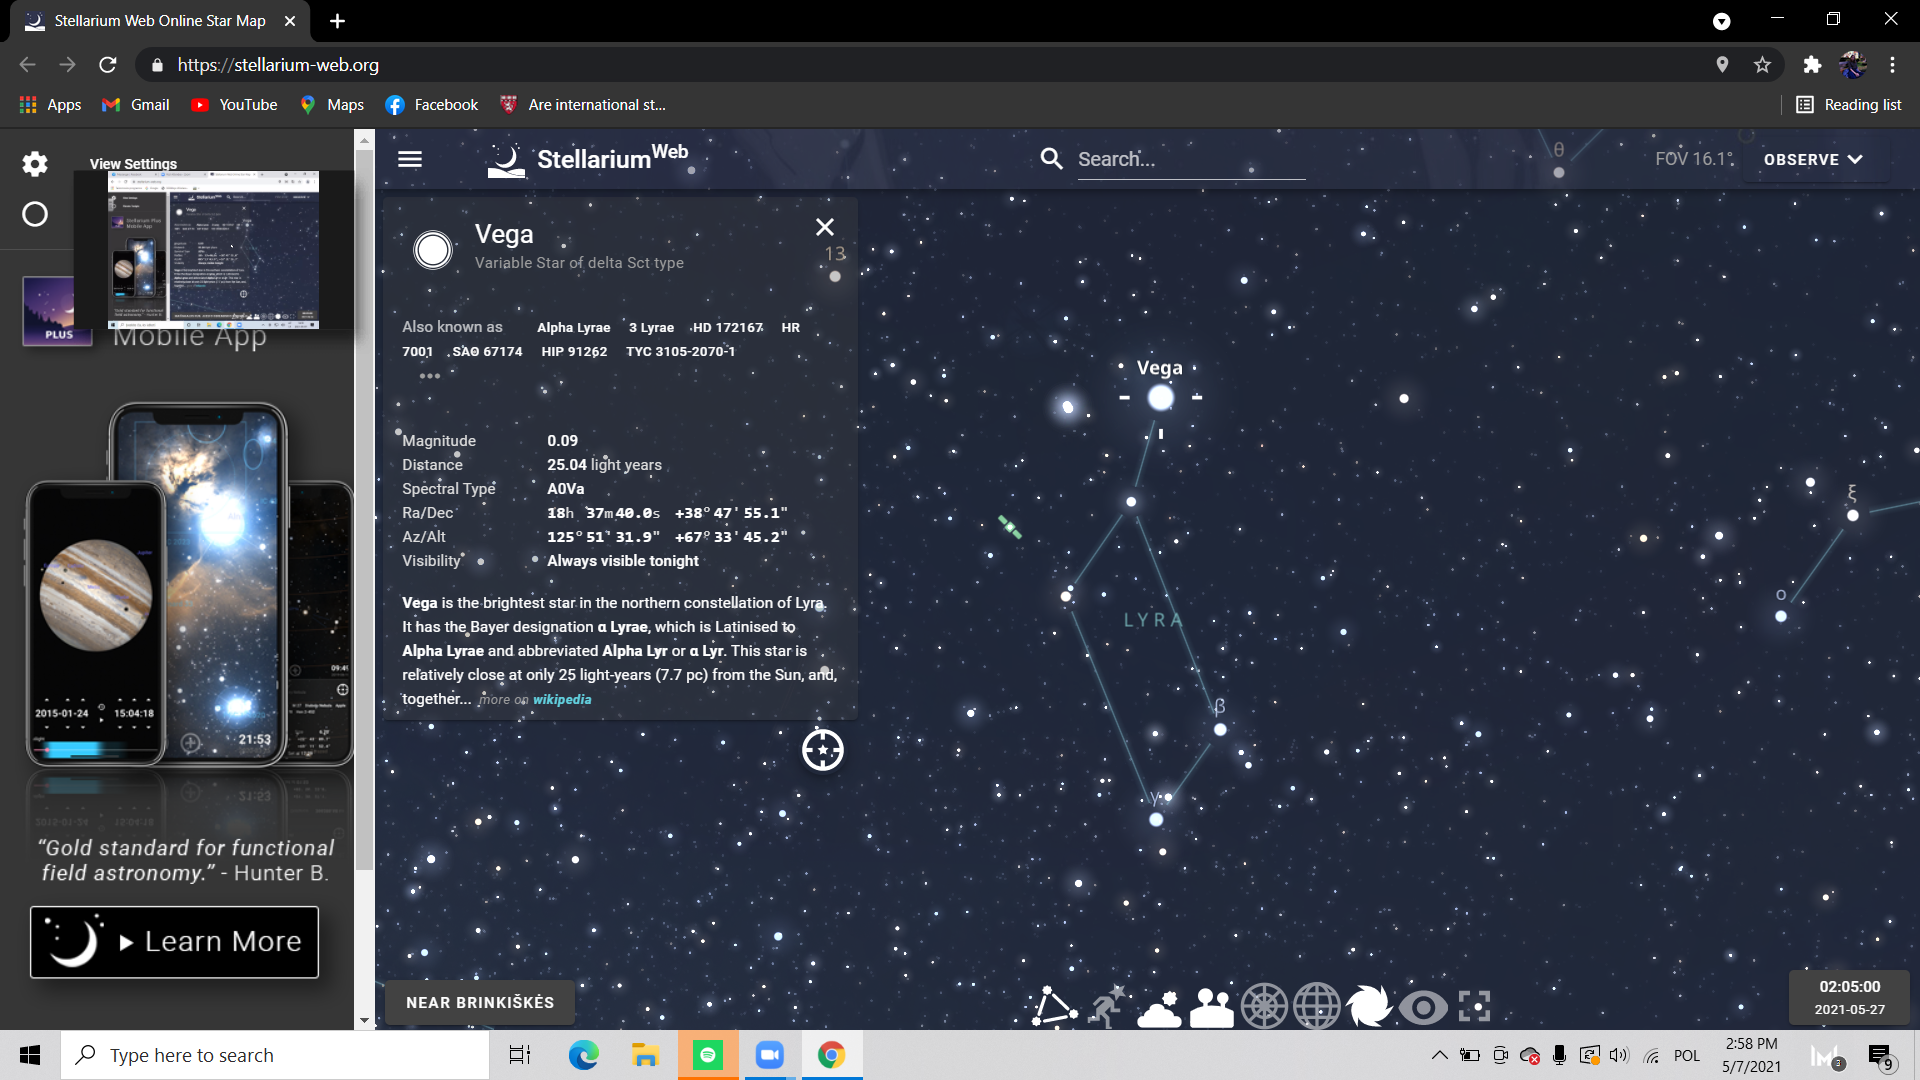Show azimuthal grid
The image size is (1920, 1080).
click(1264, 1007)
